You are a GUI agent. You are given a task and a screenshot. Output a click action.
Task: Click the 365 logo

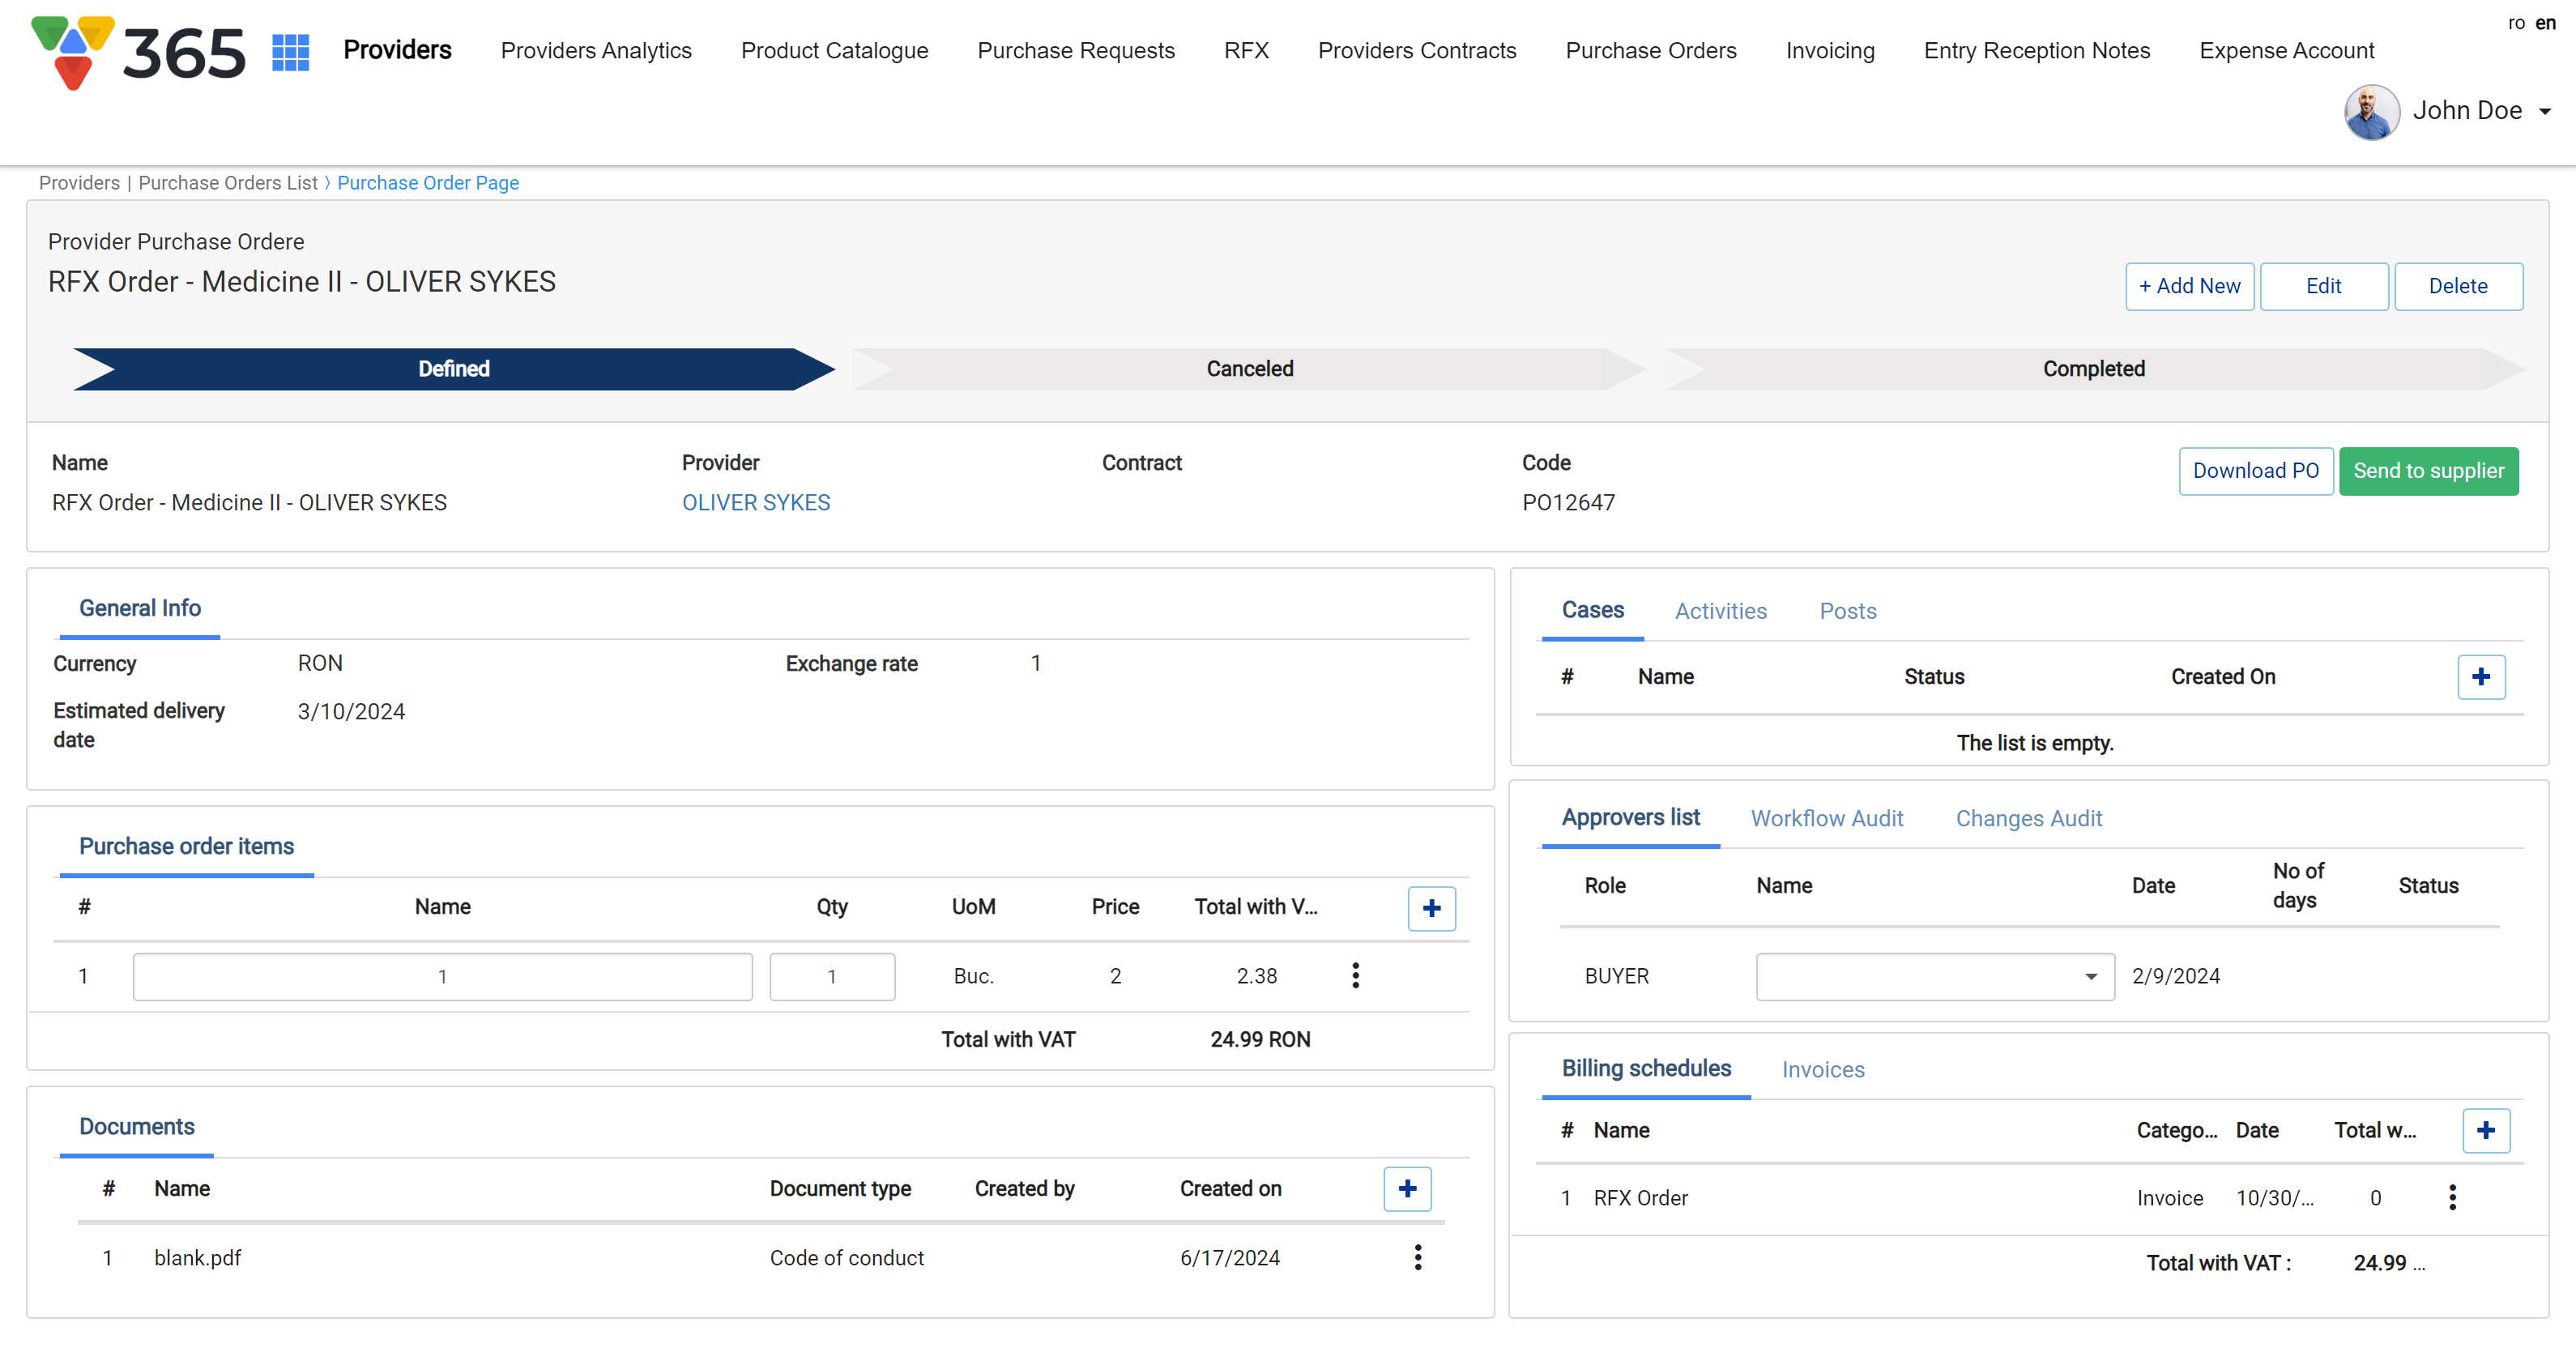pyautogui.click(x=139, y=51)
